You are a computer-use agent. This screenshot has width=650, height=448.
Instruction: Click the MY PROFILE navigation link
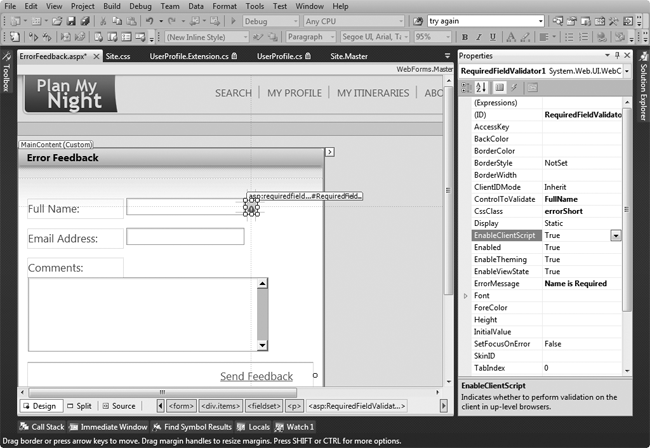coord(294,93)
